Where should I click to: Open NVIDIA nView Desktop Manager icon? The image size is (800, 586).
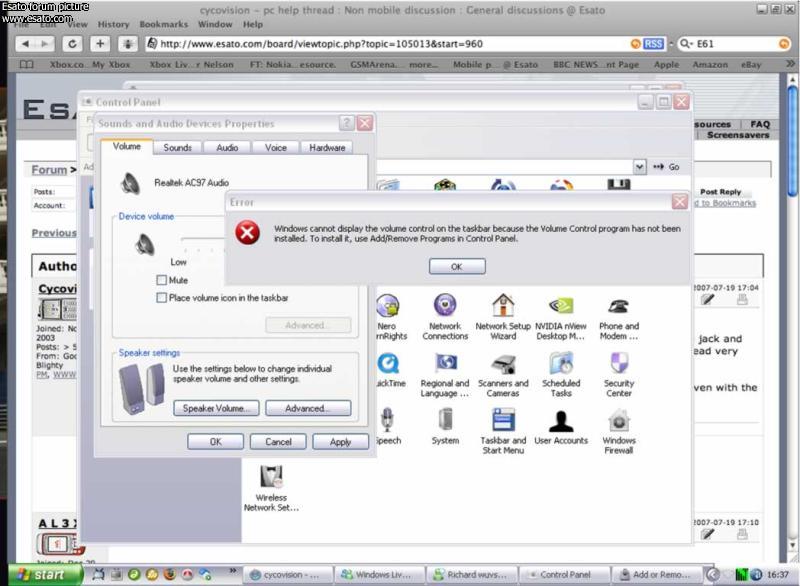click(x=561, y=317)
